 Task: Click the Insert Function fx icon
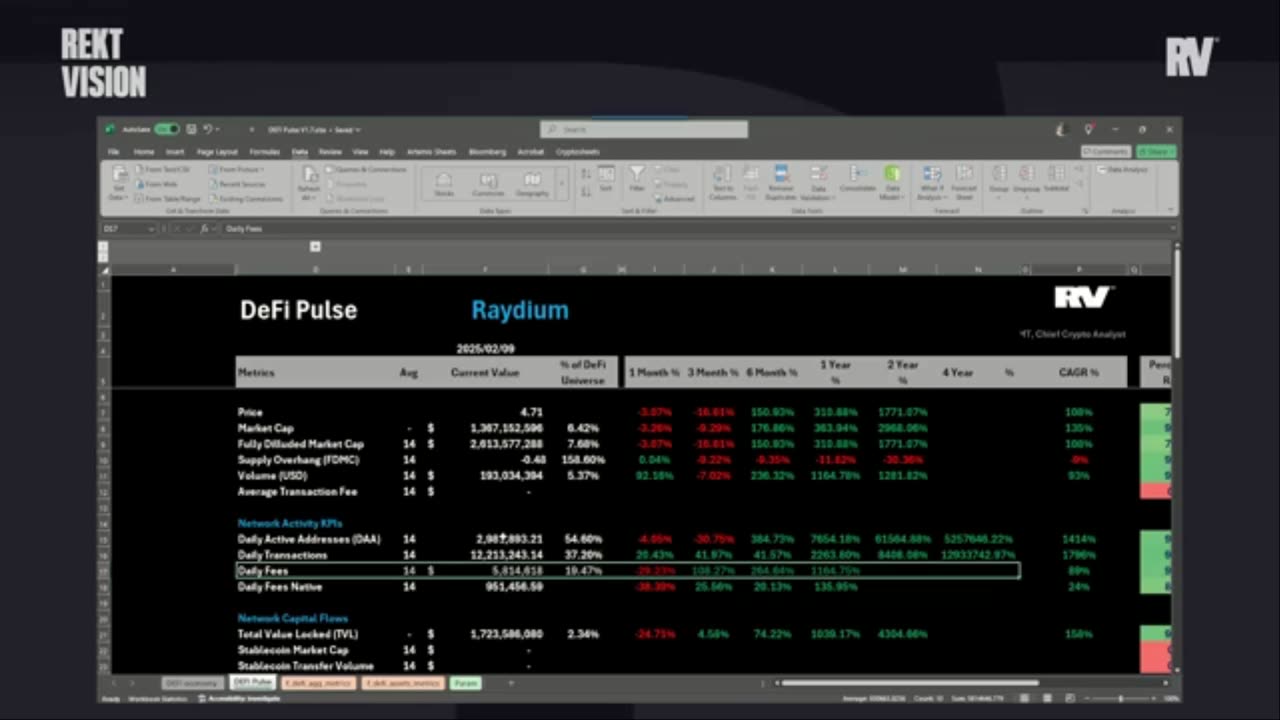[202, 229]
